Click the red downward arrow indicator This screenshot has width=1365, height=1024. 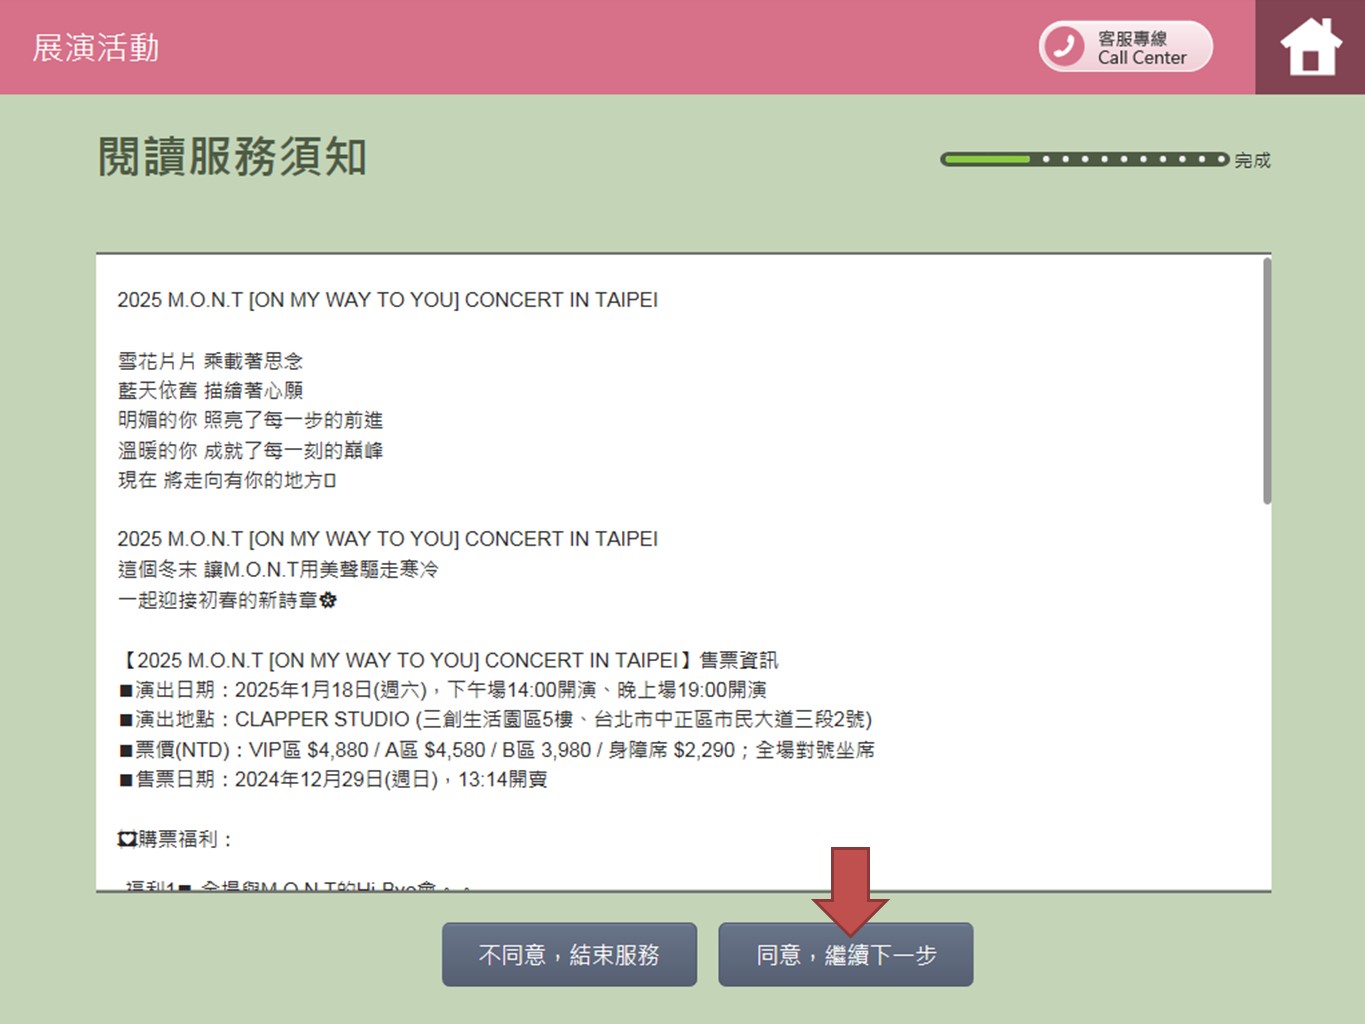click(x=849, y=887)
